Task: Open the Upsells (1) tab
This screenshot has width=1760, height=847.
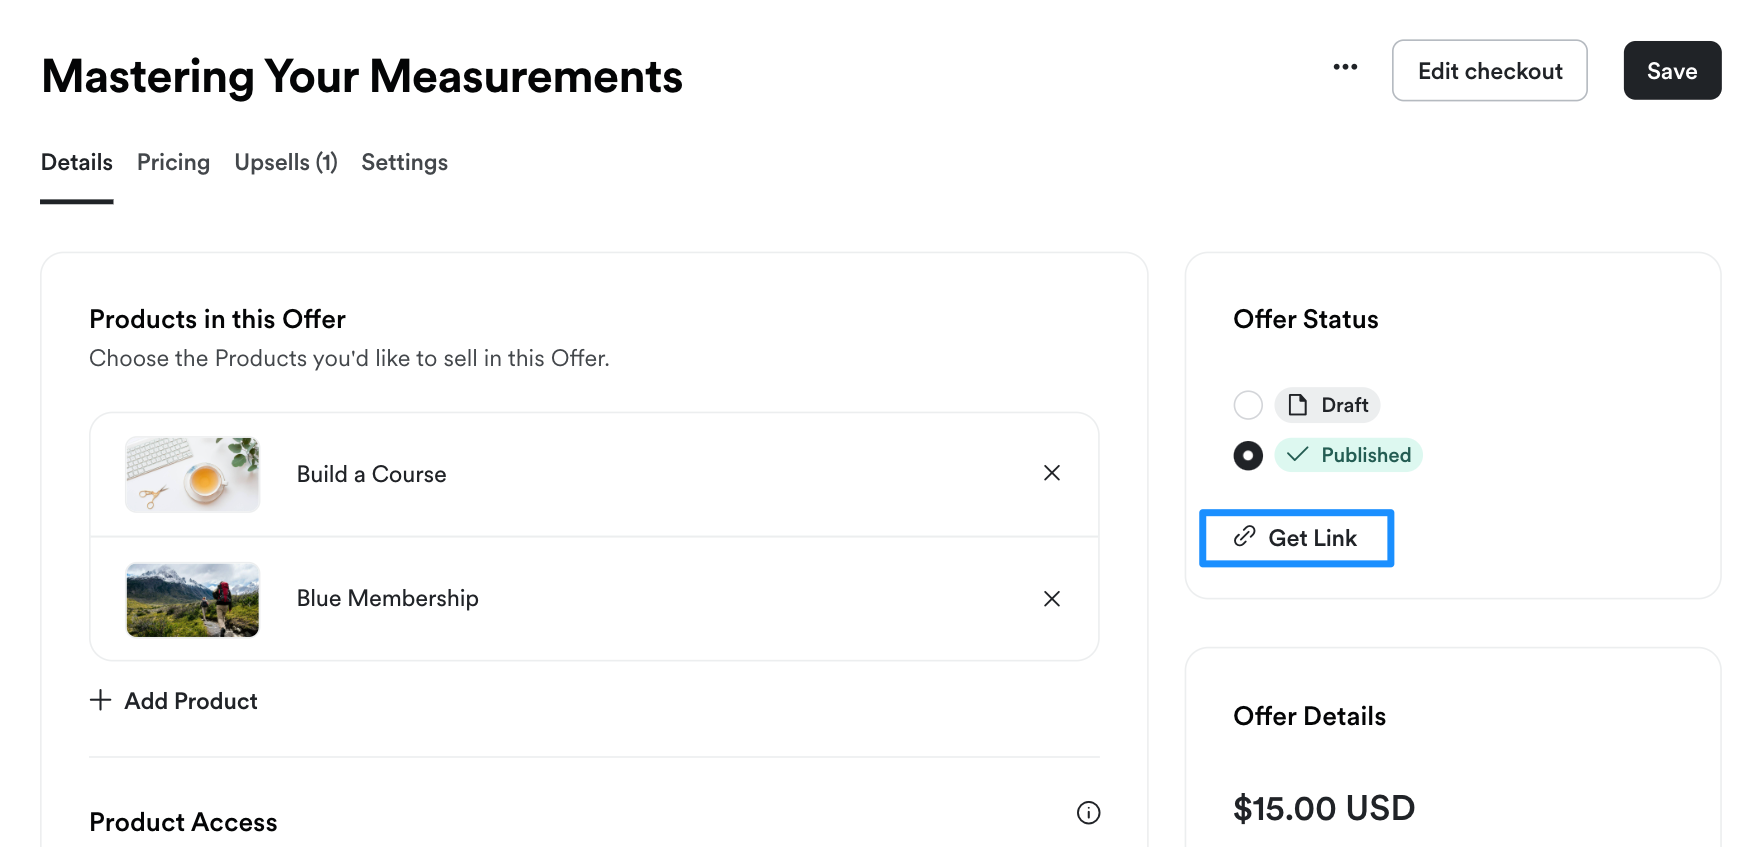Action: click(286, 162)
